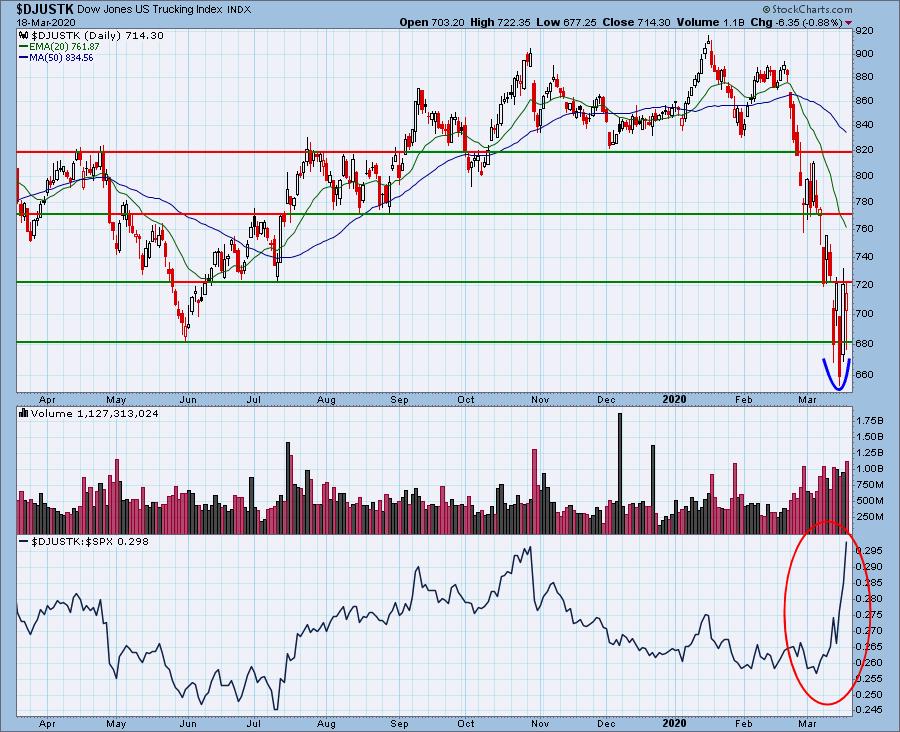Viewport: 900px width, 732px height.
Task: Click the line marker before $DJUSTK:$SPX legend
Action: (x=24, y=541)
